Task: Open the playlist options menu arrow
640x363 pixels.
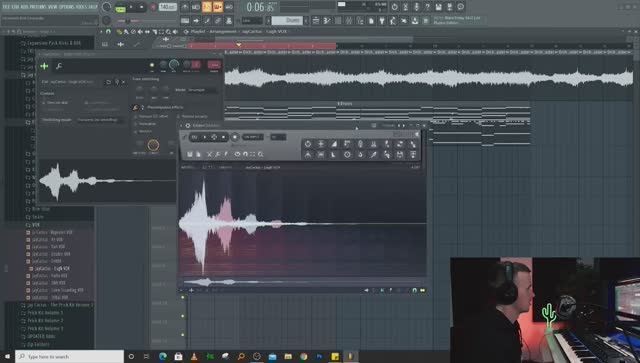Action: 101,31
